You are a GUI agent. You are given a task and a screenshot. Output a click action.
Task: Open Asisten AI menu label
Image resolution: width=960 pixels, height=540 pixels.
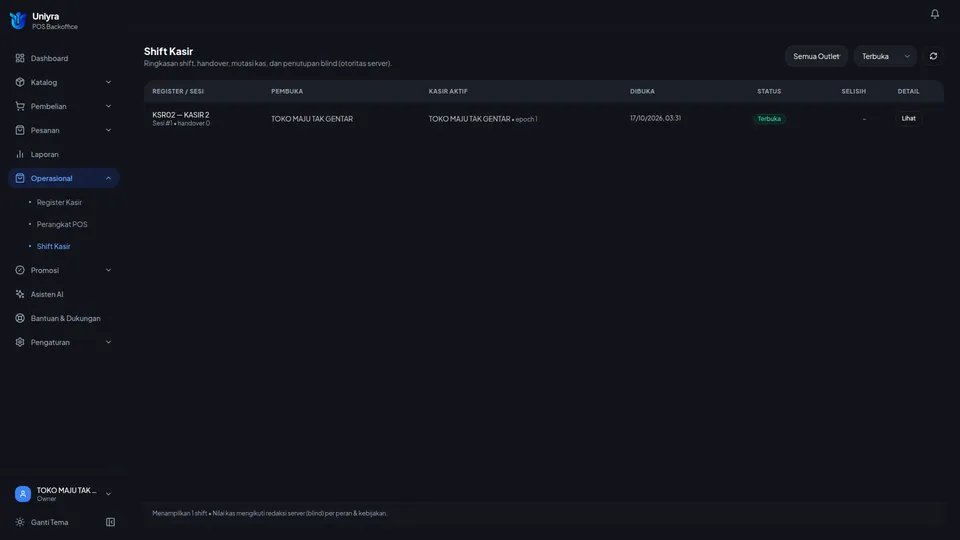pos(47,294)
